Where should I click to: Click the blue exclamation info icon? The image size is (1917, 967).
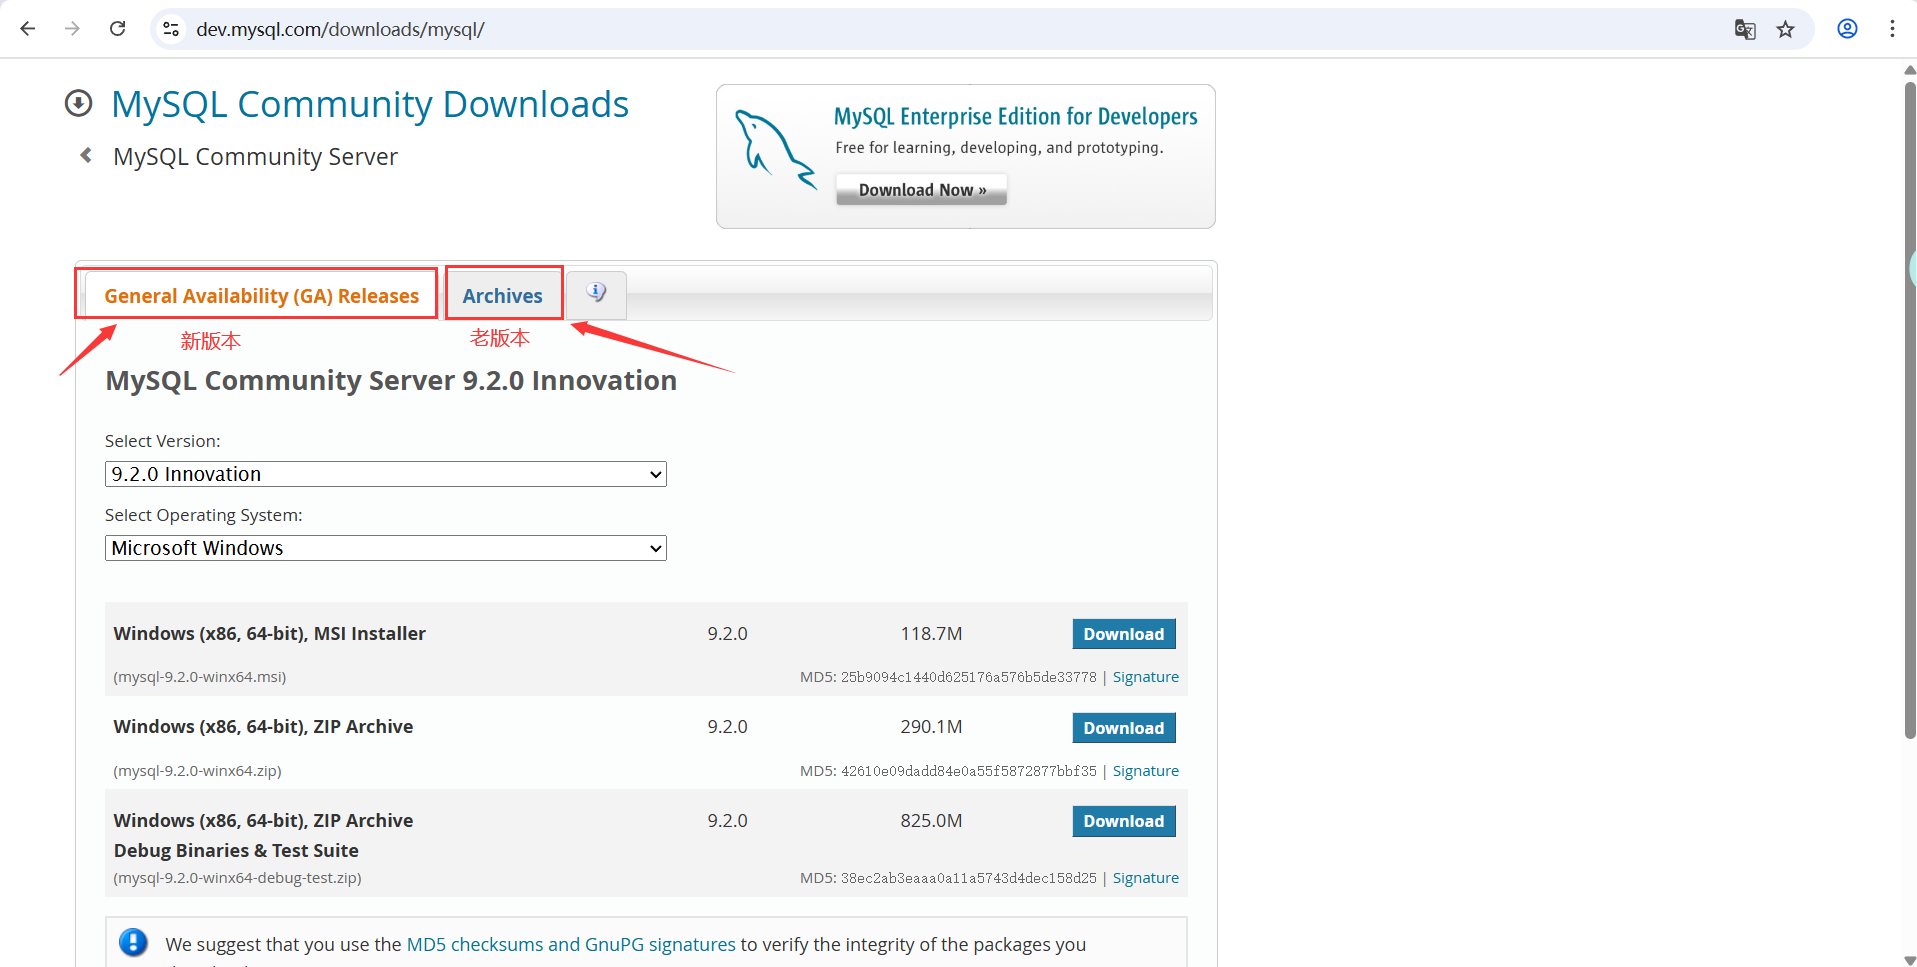point(133,942)
